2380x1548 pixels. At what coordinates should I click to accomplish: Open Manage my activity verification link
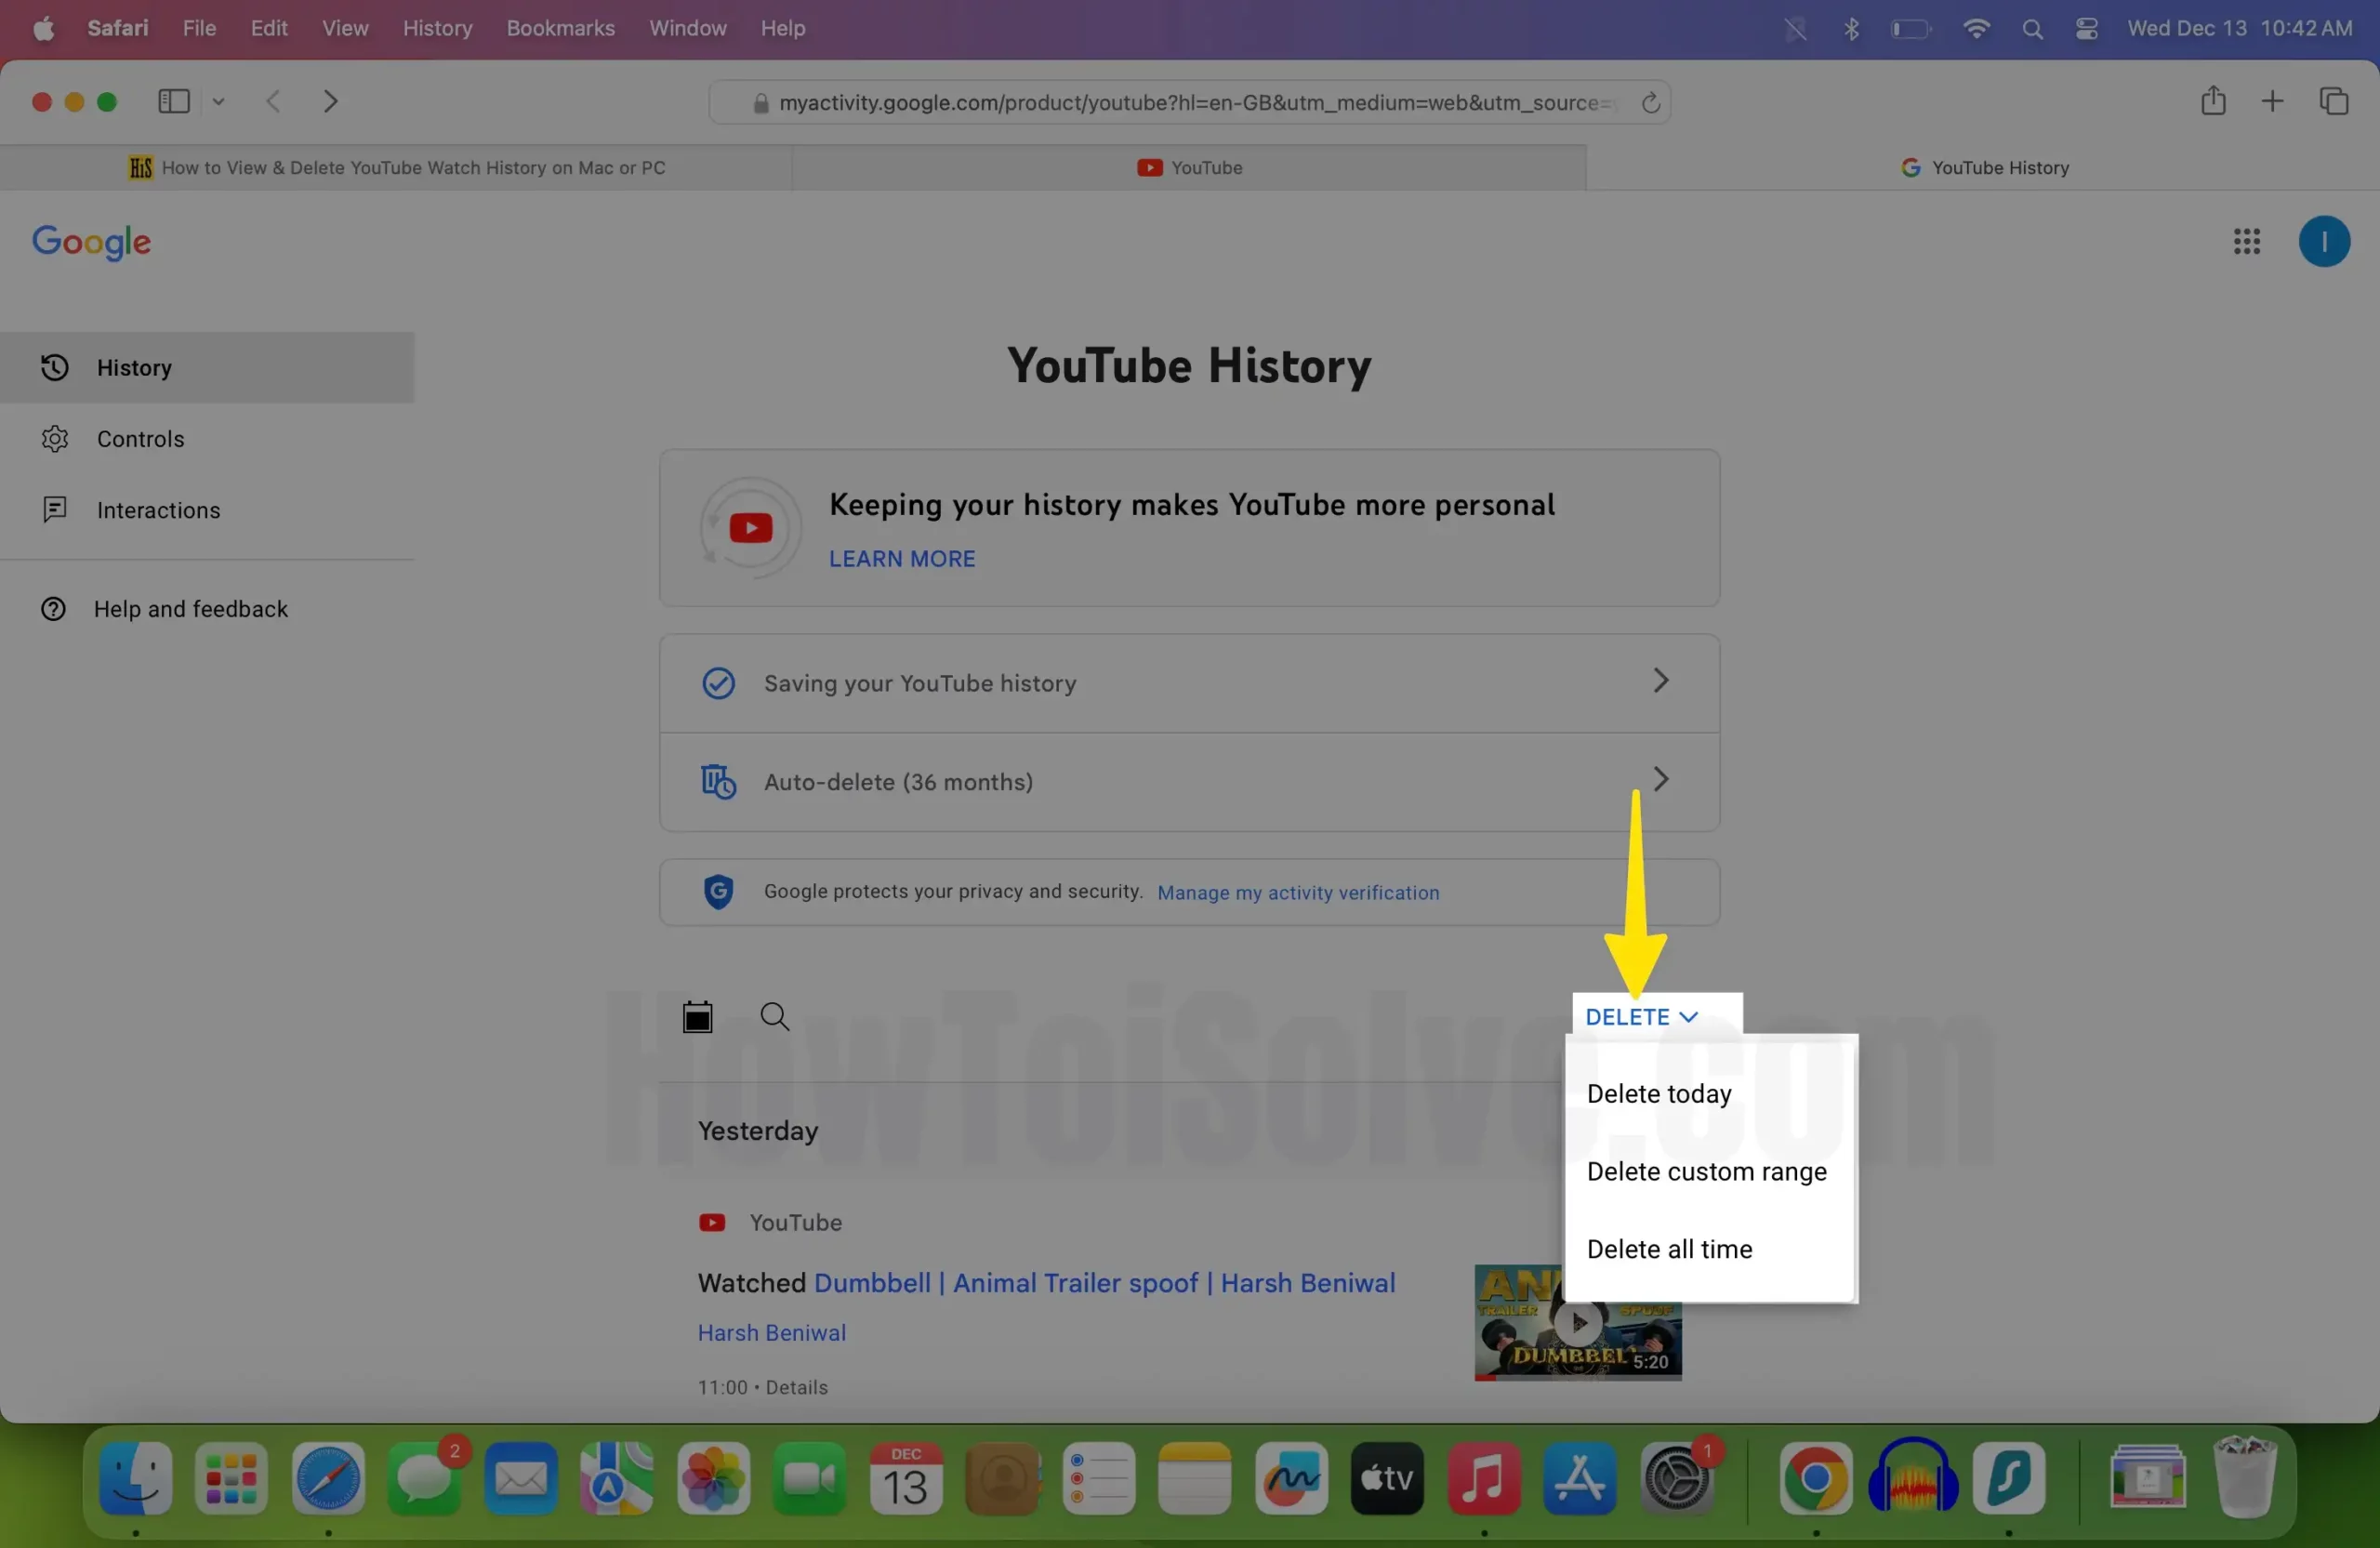[x=1297, y=892]
